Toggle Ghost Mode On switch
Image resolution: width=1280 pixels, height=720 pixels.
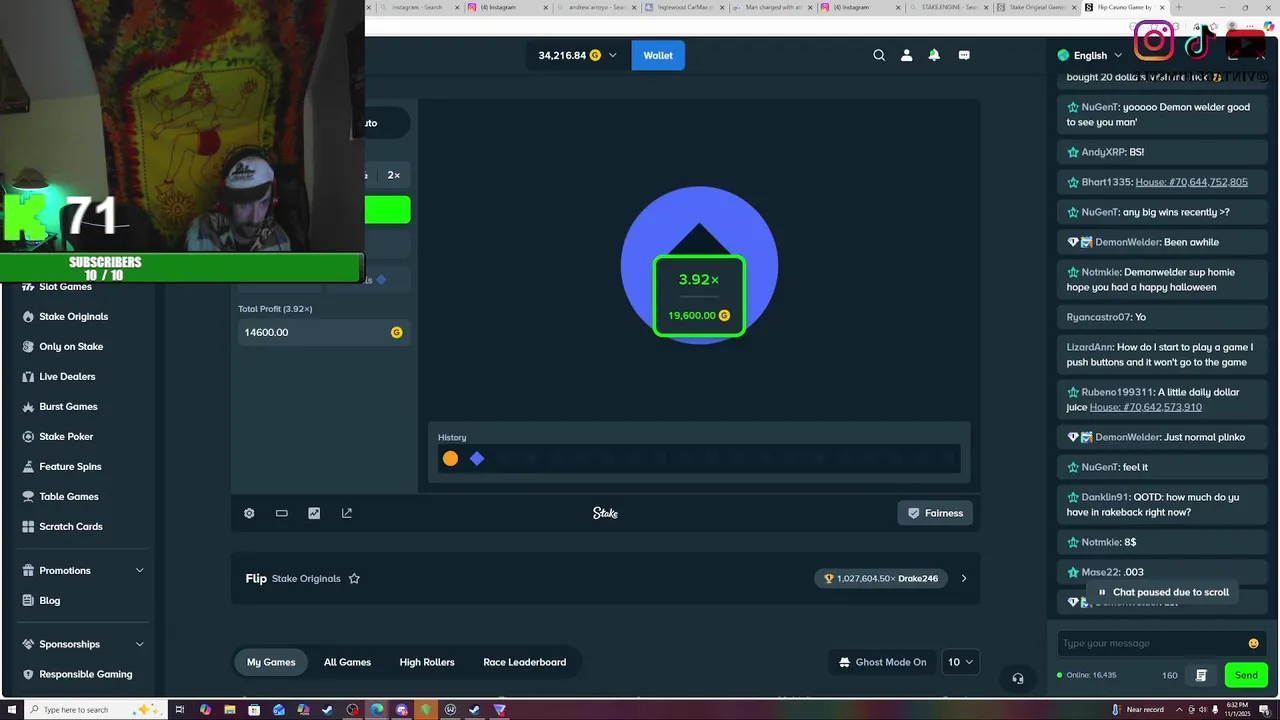[x=882, y=662]
